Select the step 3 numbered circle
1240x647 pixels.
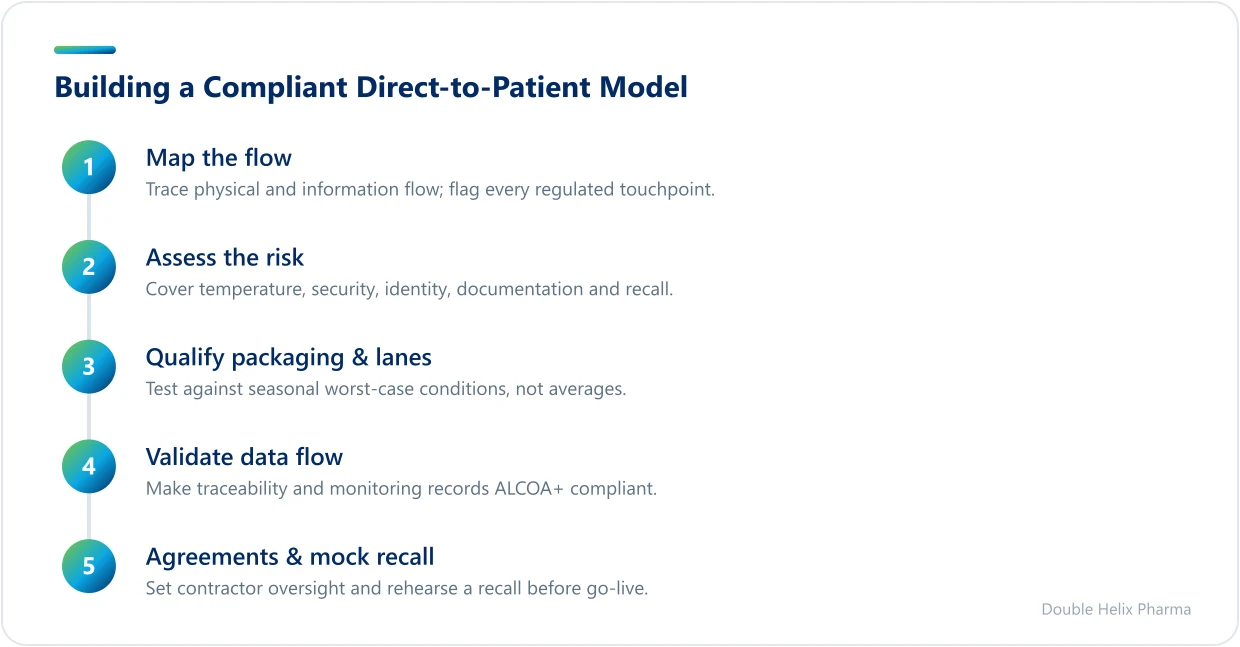pyautogui.click(x=89, y=367)
